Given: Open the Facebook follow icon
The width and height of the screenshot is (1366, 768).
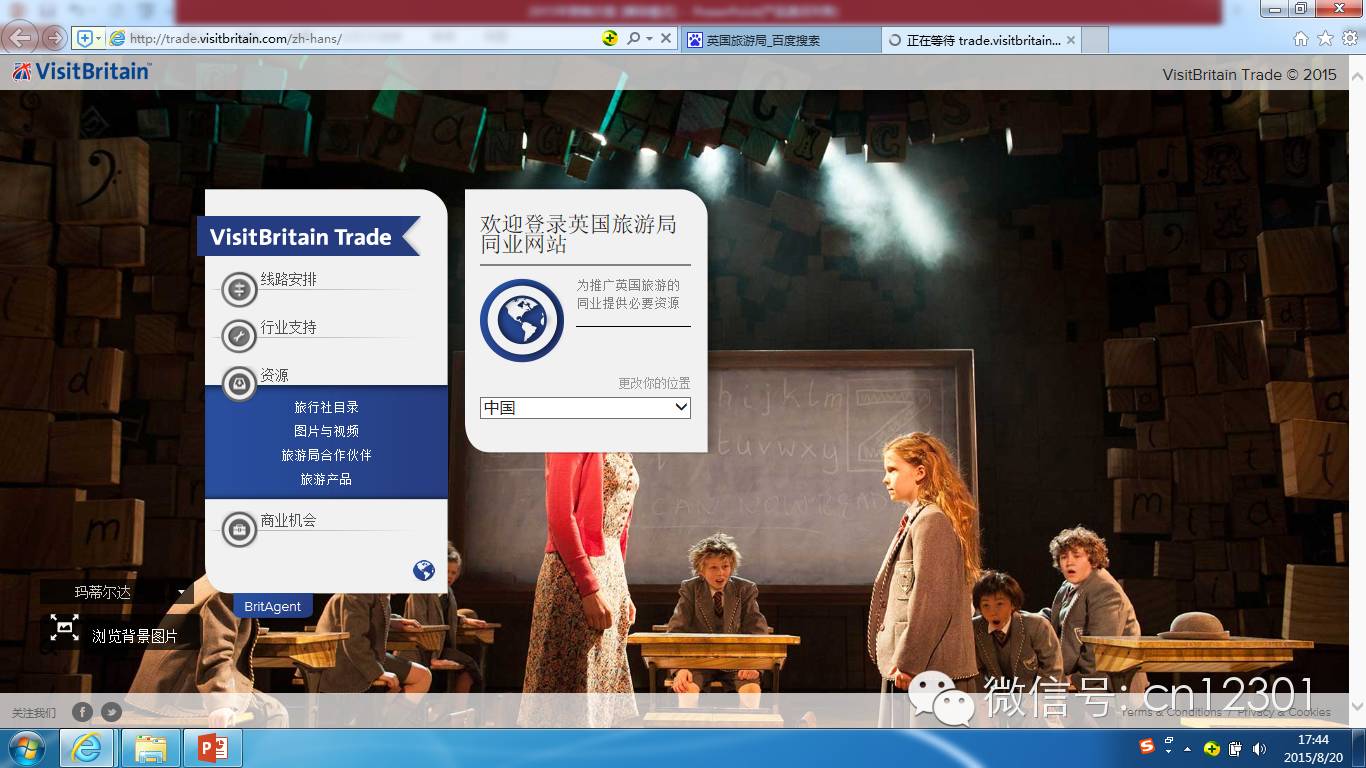Looking at the screenshot, I should click(82, 712).
